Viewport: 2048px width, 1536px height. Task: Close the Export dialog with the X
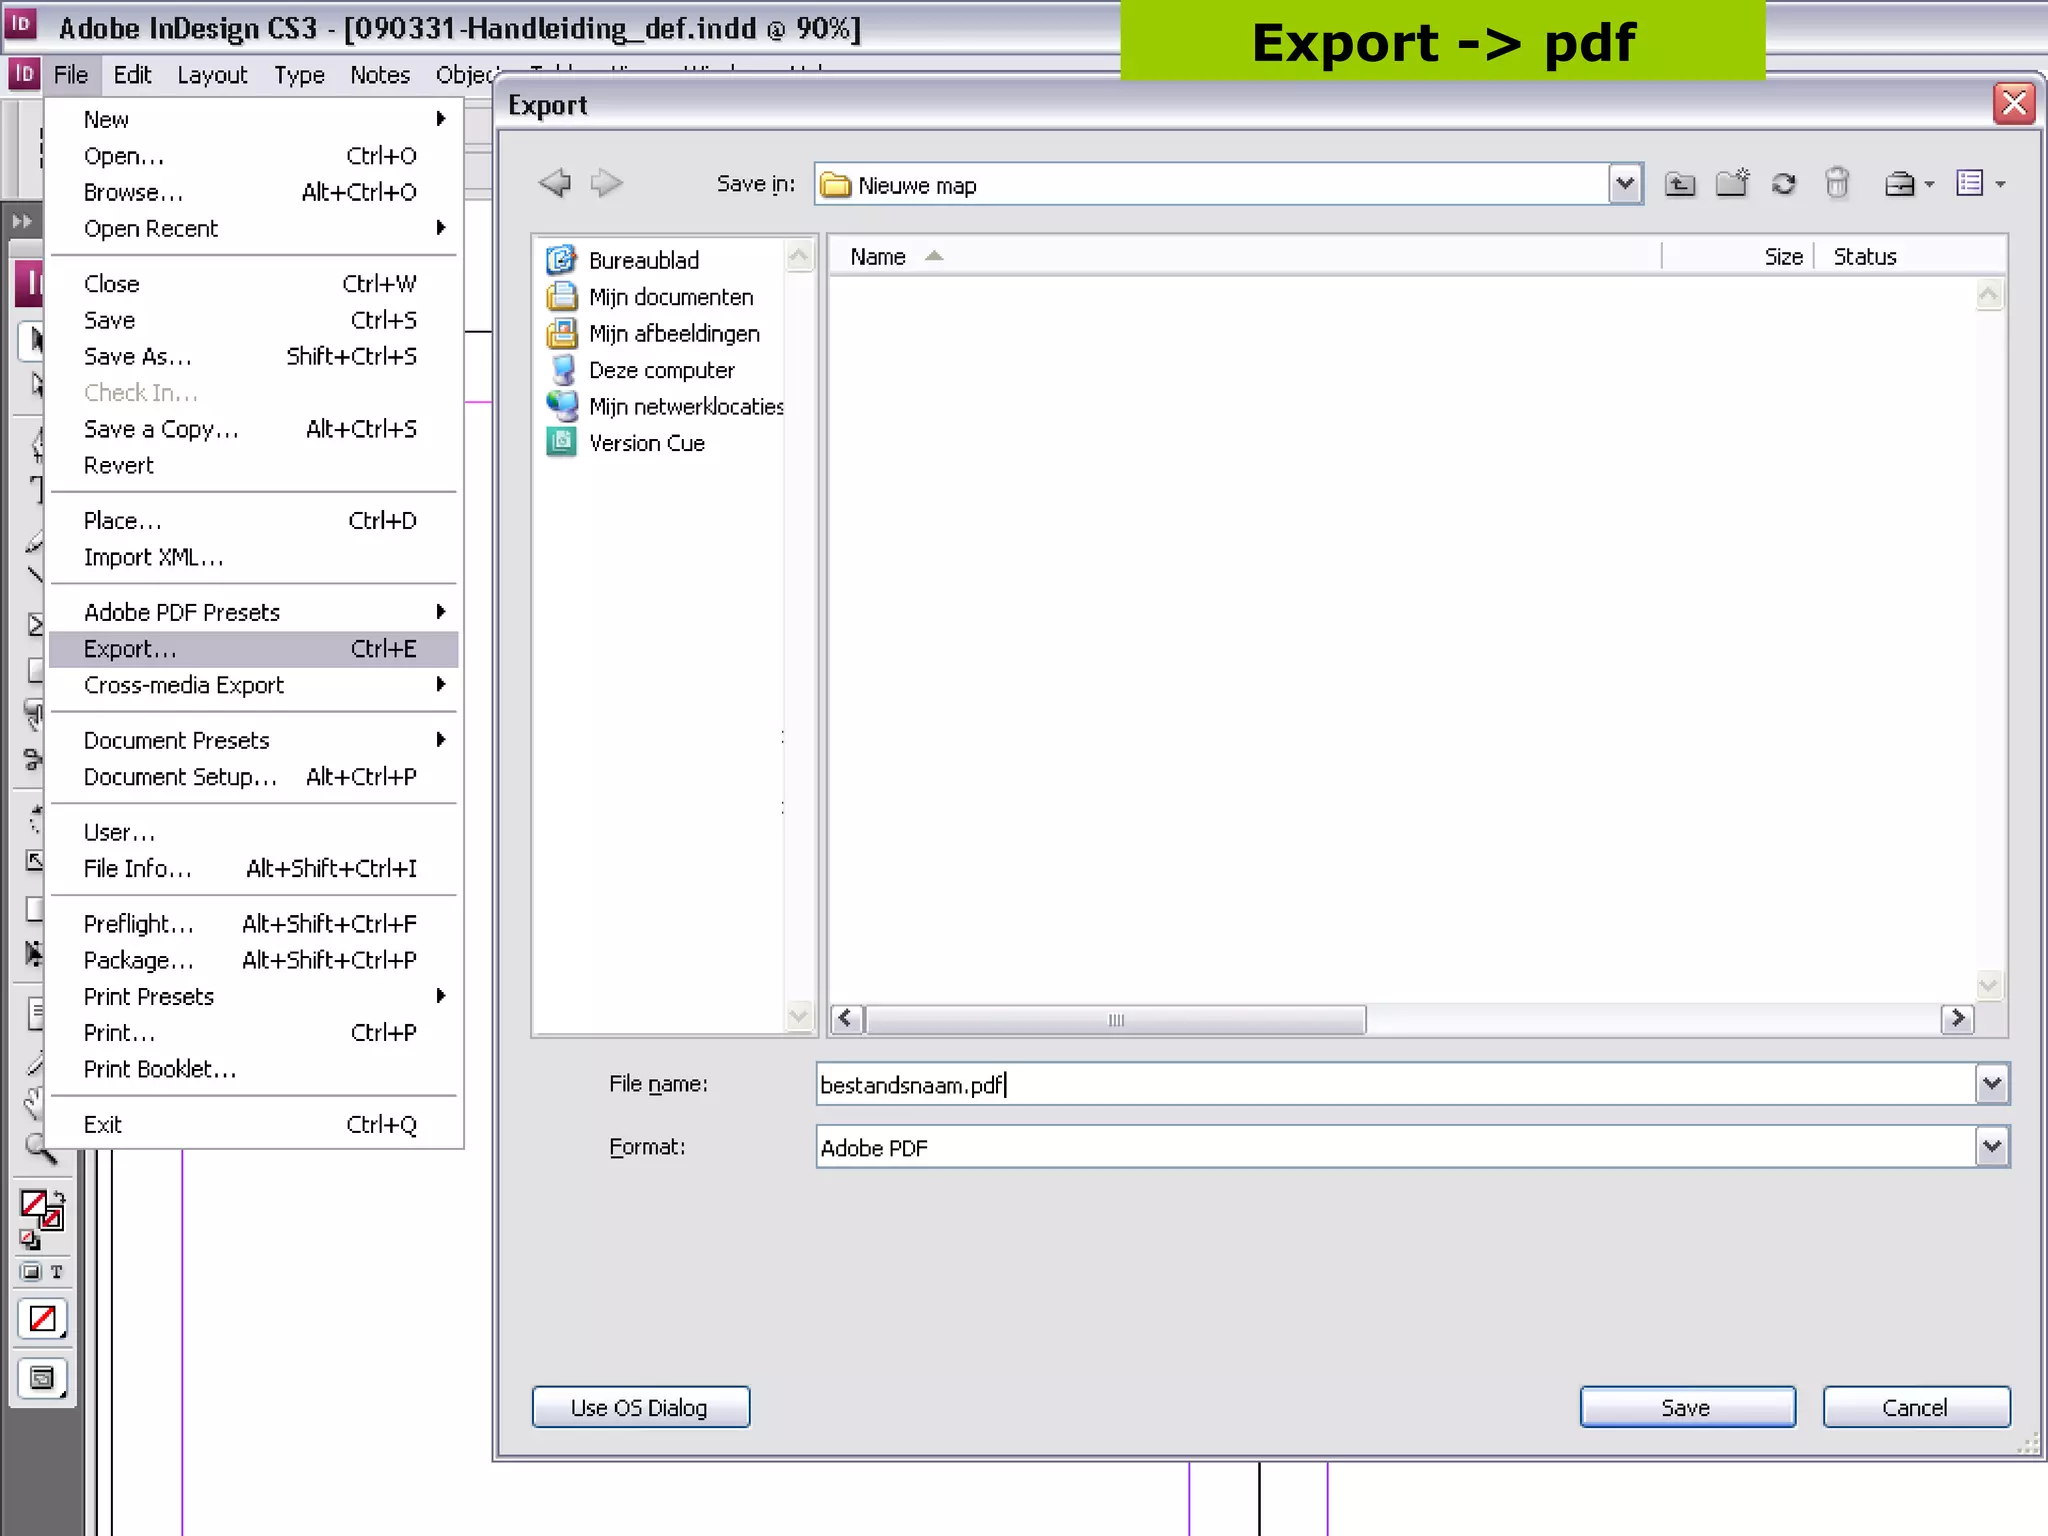coord(2014,103)
